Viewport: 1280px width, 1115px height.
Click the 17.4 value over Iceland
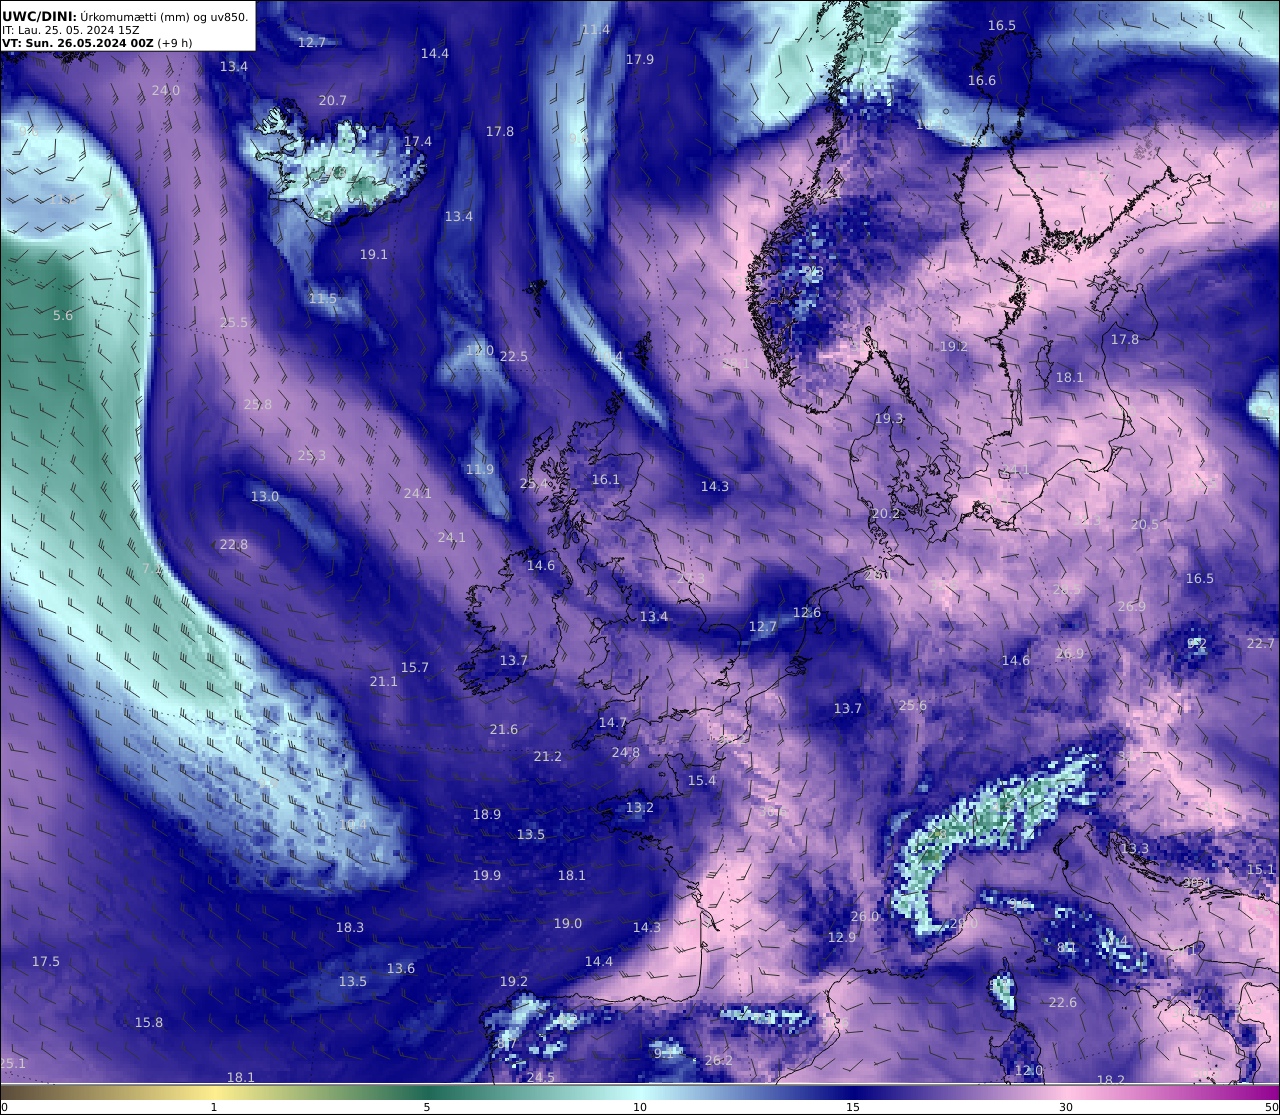(x=418, y=141)
